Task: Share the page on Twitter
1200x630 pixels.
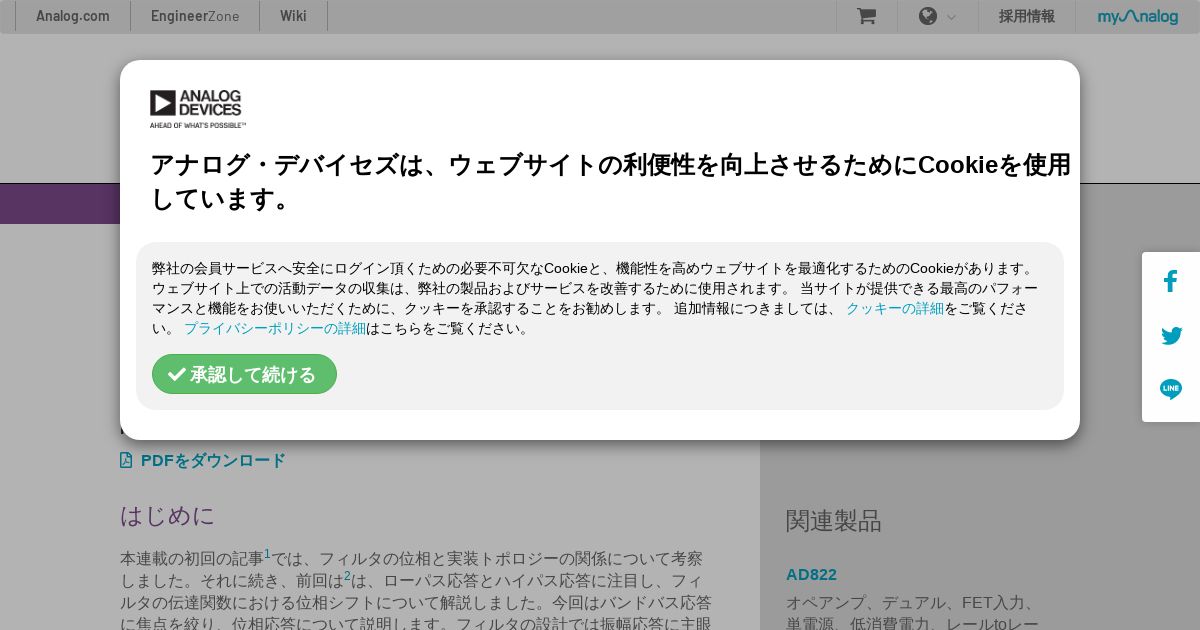Action: (x=1171, y=336)
